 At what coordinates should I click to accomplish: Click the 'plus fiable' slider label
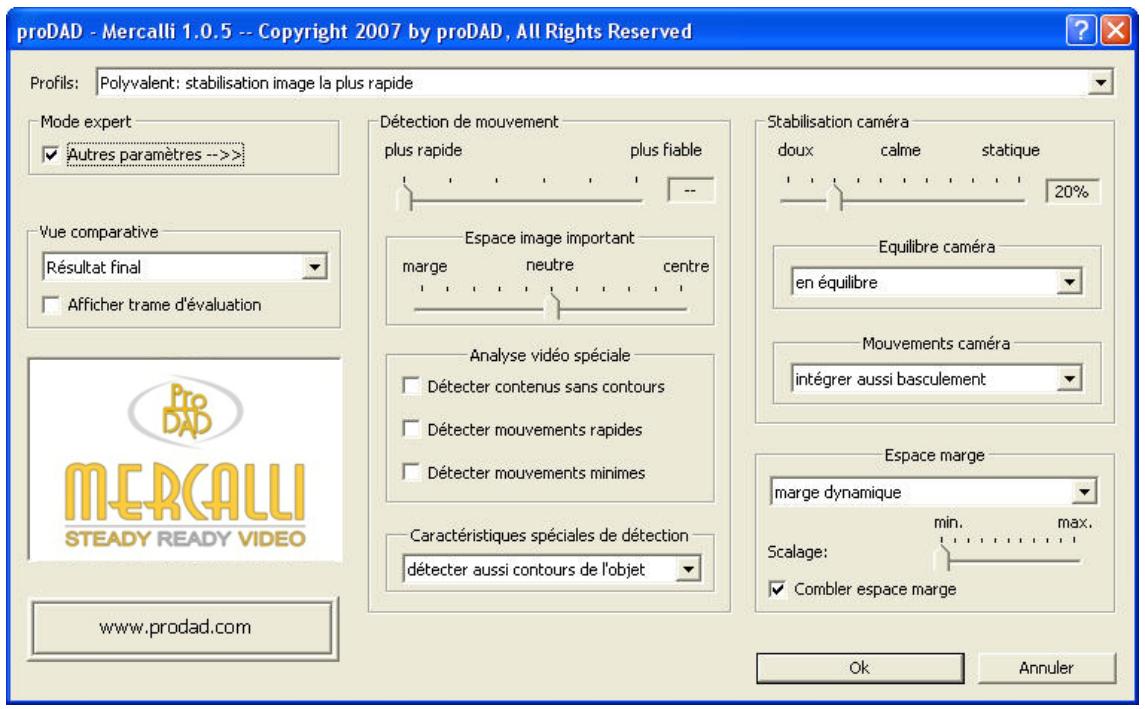(665, 150)
